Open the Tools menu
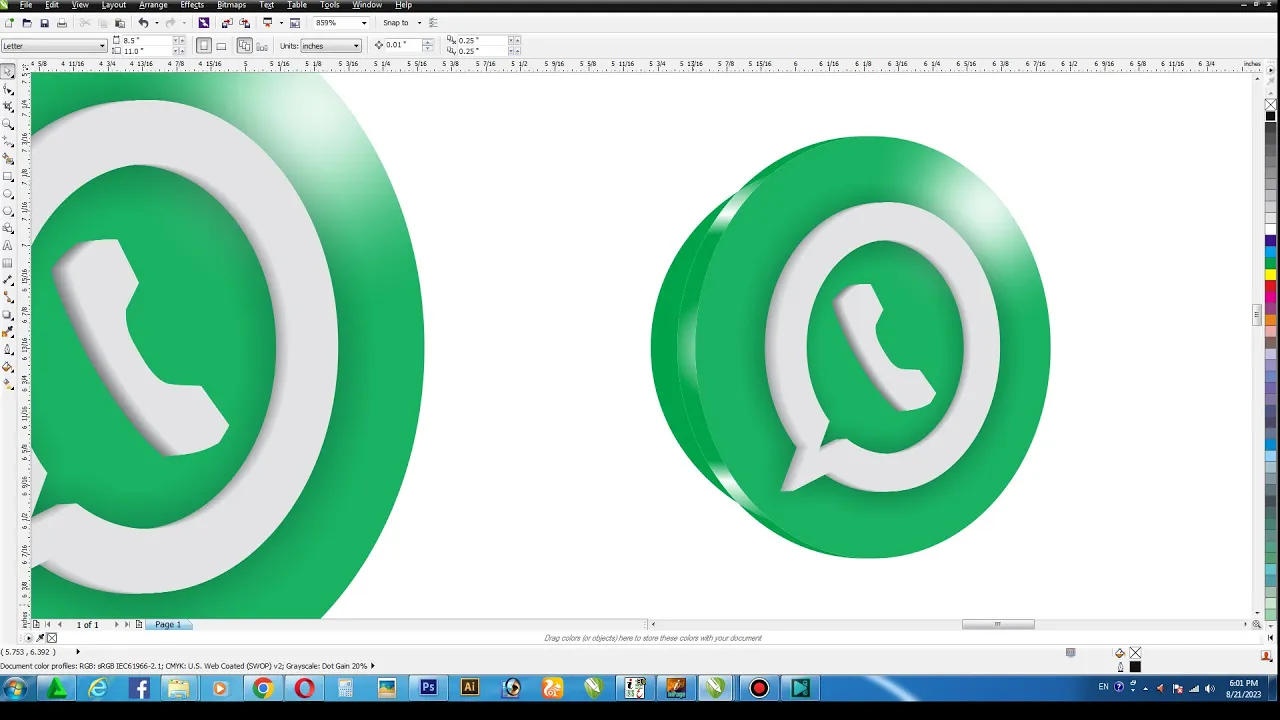 (330, 5)
